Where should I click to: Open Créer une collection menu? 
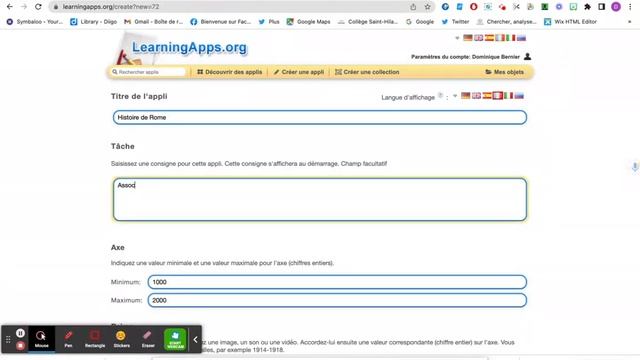367,72
